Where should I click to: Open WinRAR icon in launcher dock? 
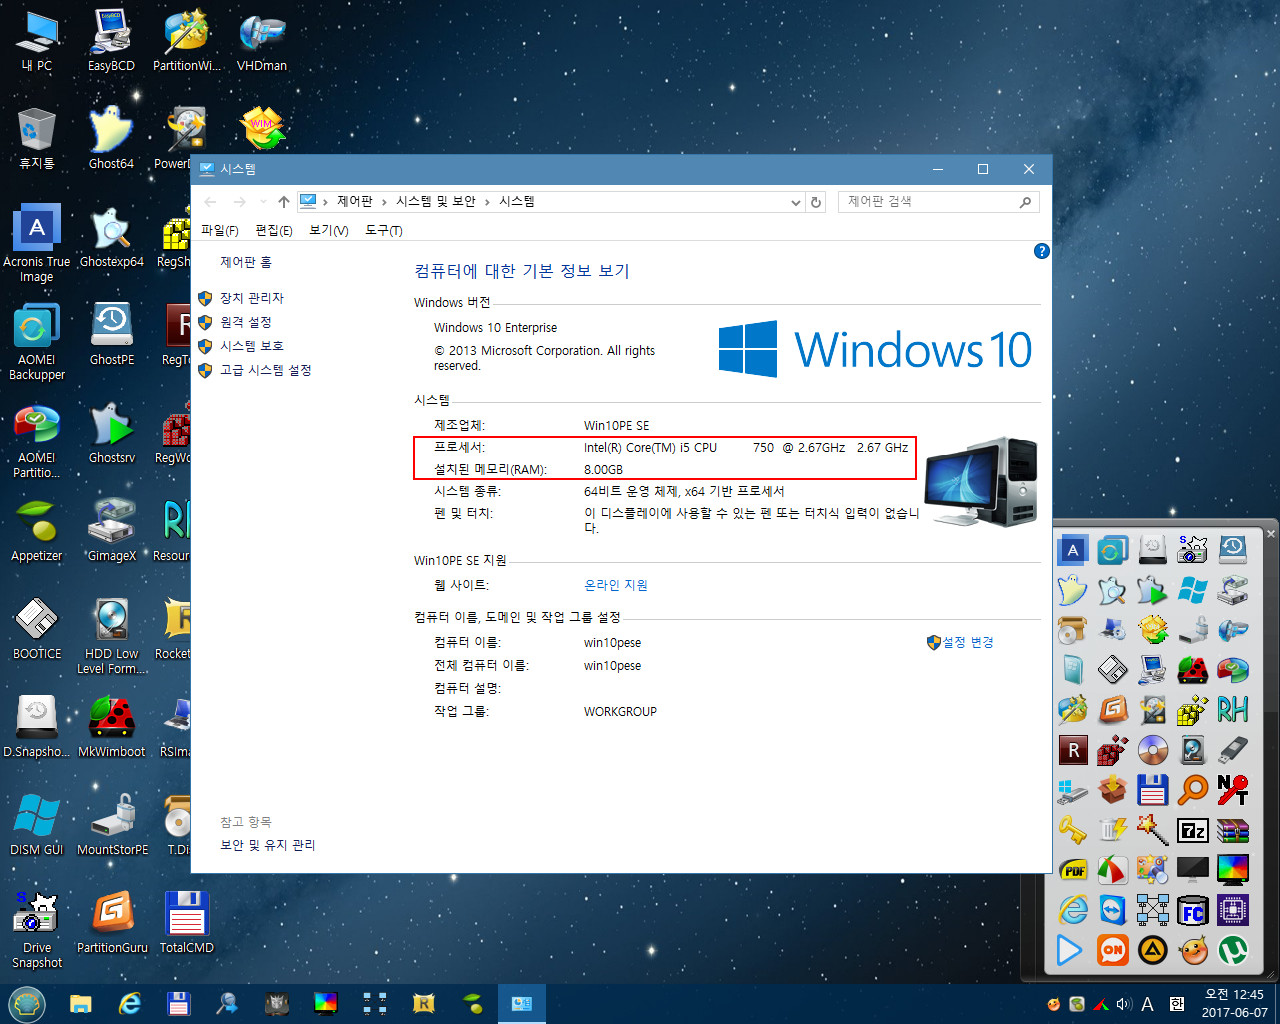tap(1233, 830)
